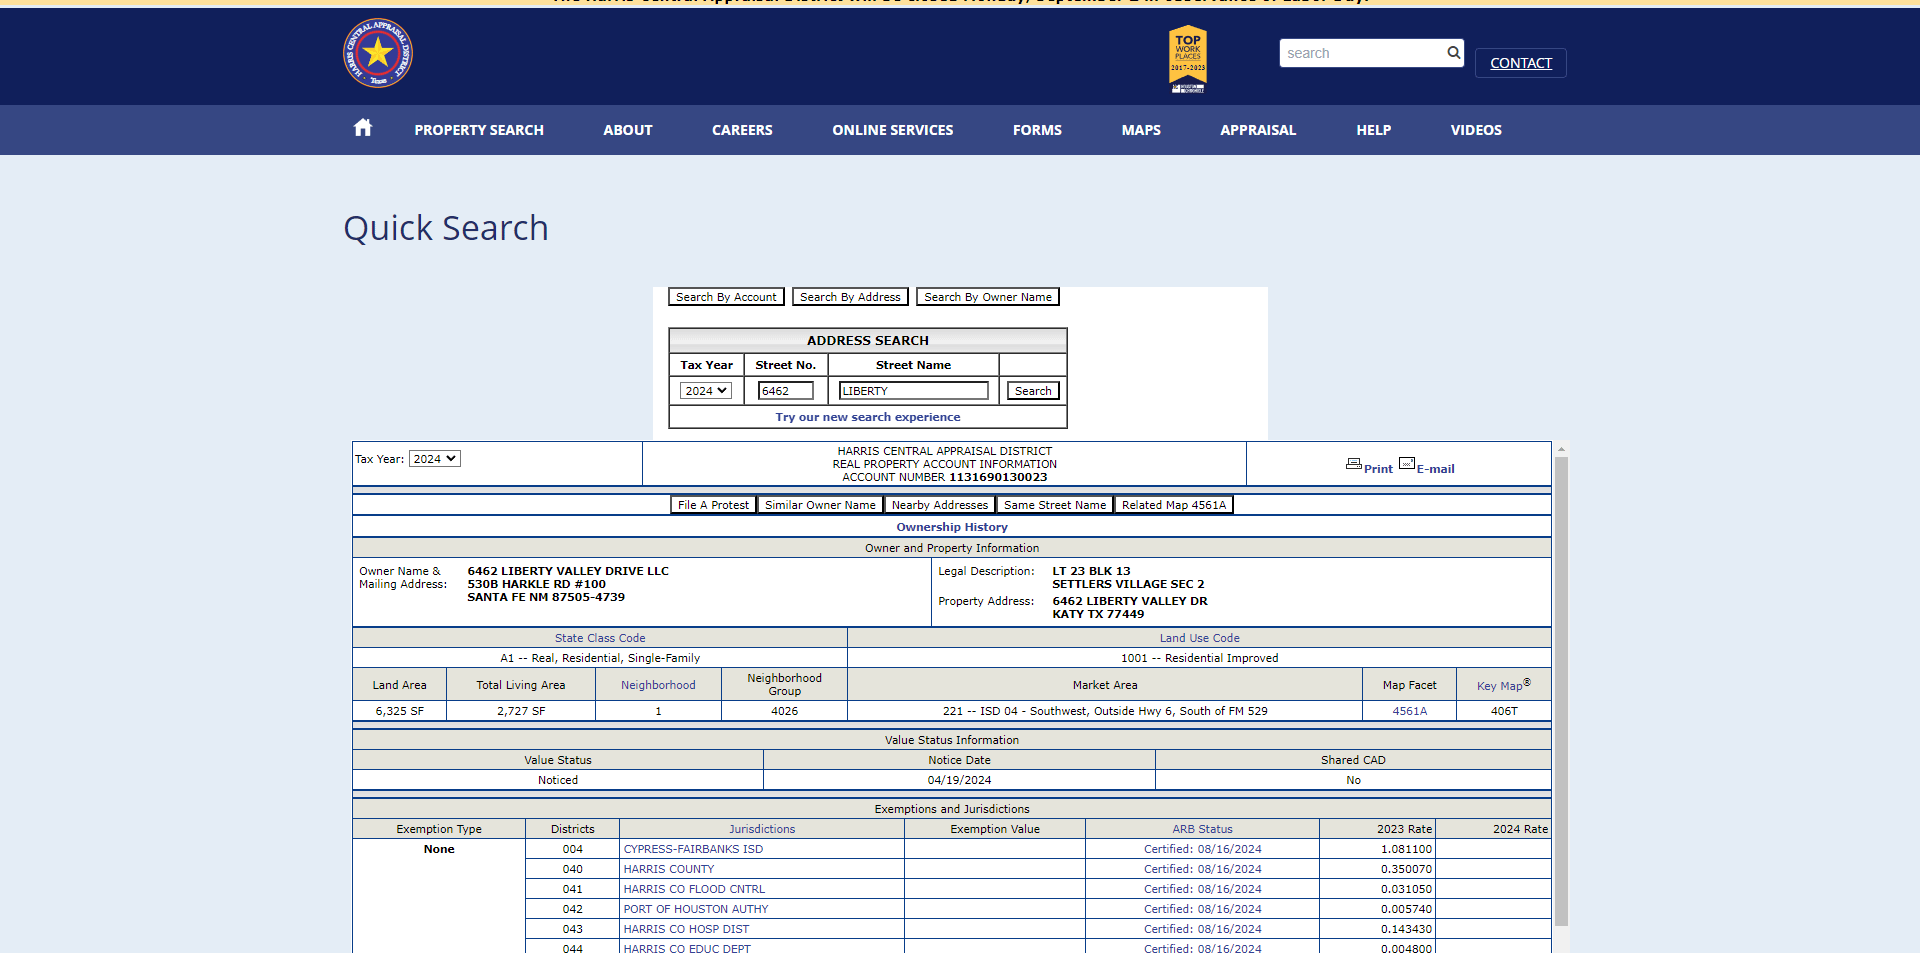Open CYPRESS-FAIRBANKS ISD jurisdiction link

(x=693, y=849)
